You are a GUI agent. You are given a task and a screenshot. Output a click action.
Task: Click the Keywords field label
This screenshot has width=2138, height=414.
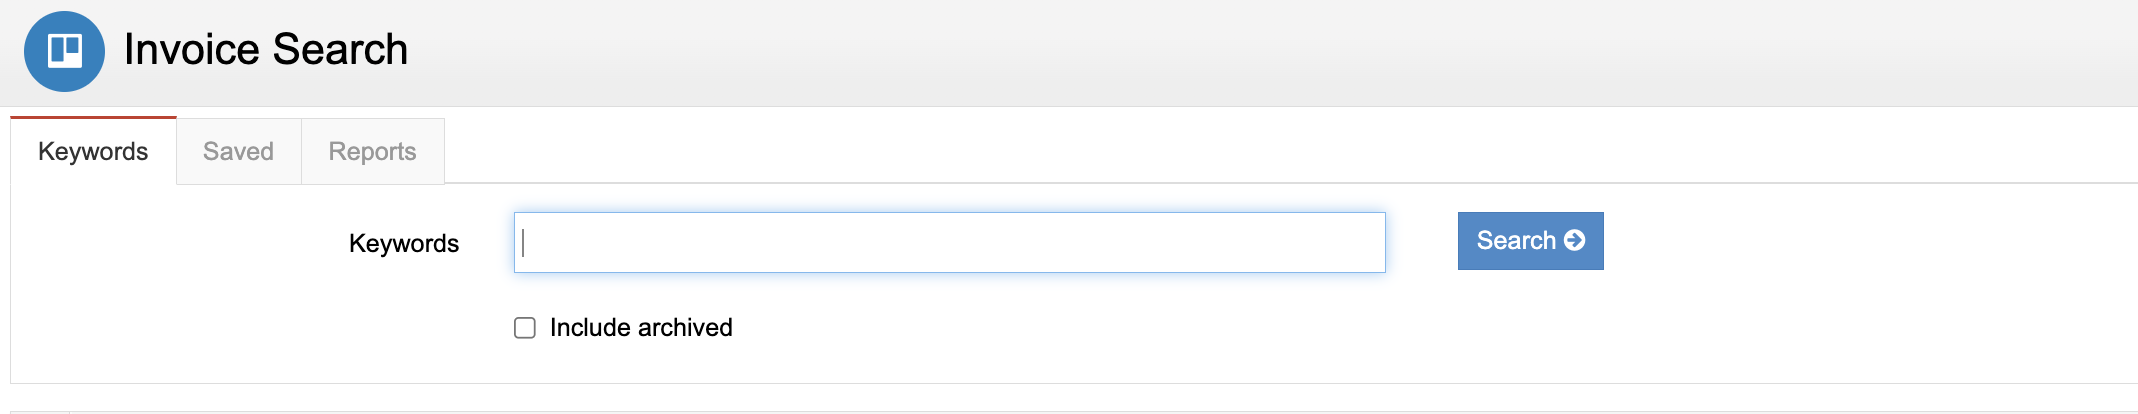point(404,243)
